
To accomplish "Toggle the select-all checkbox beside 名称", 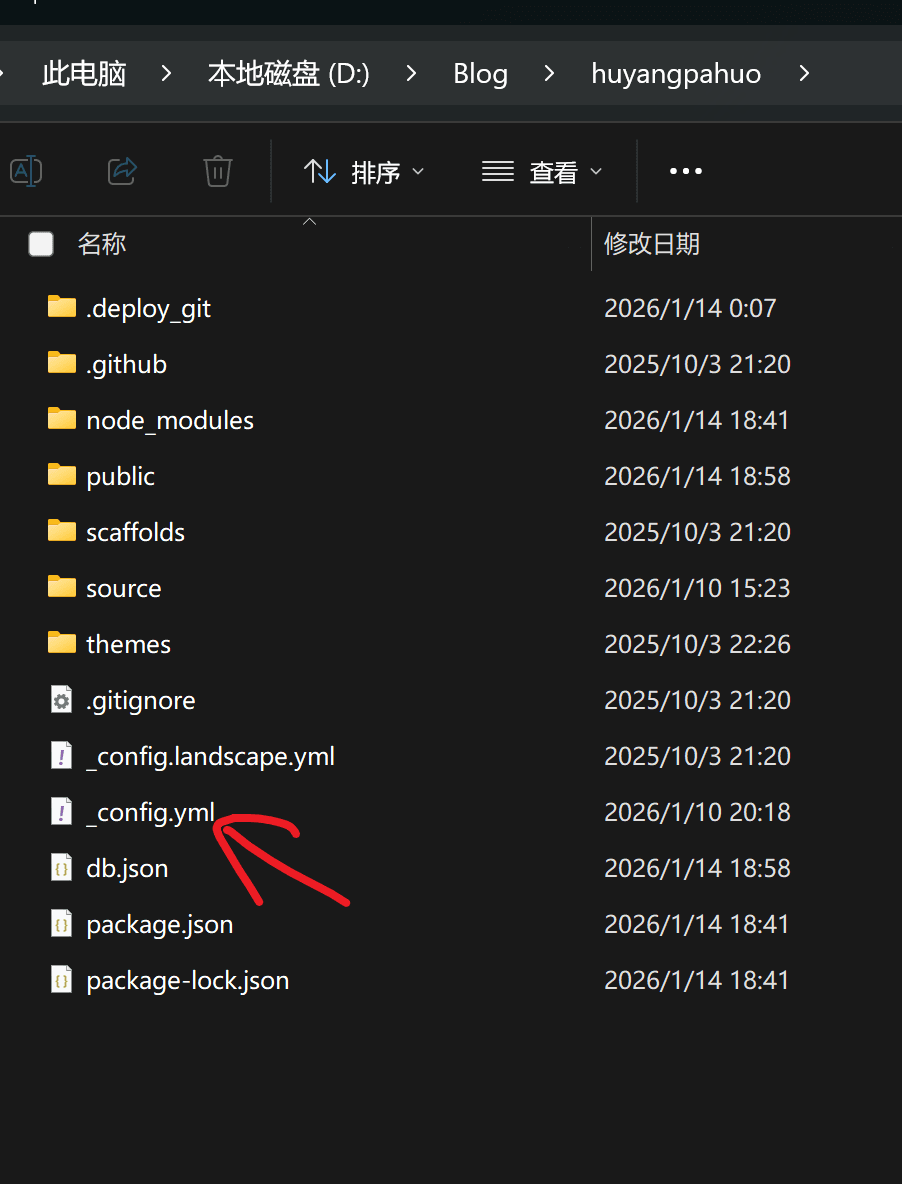I will click(x=41, y=244).
